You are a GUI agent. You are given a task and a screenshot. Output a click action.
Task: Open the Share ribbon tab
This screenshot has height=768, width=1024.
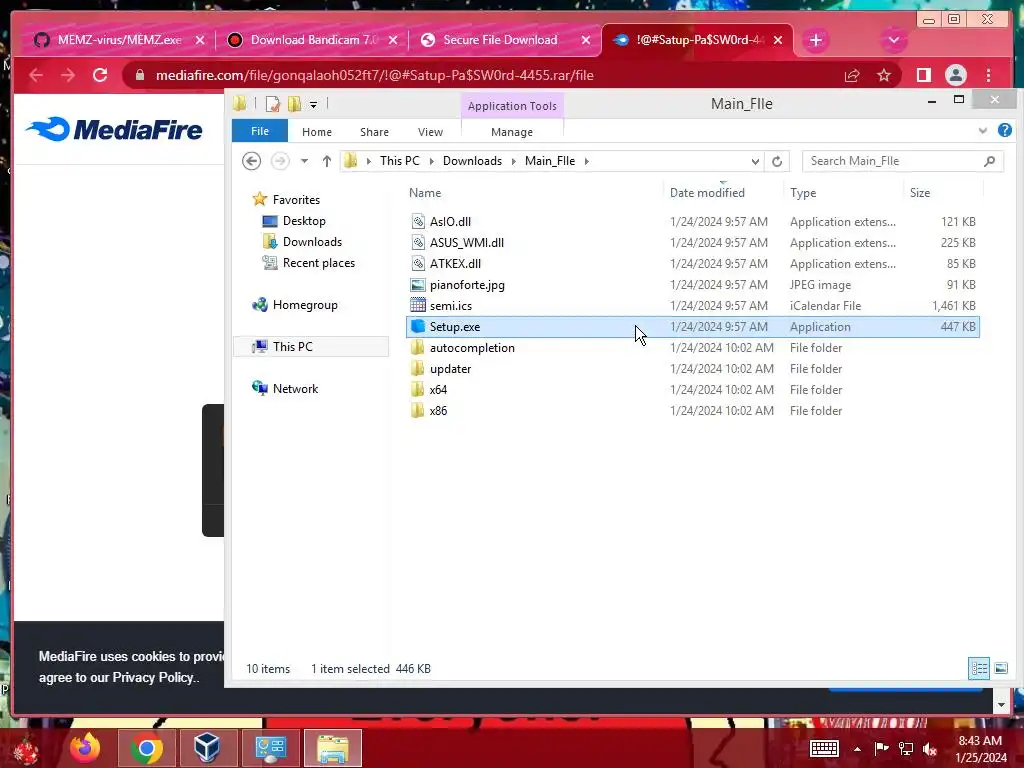coord(374,131)
